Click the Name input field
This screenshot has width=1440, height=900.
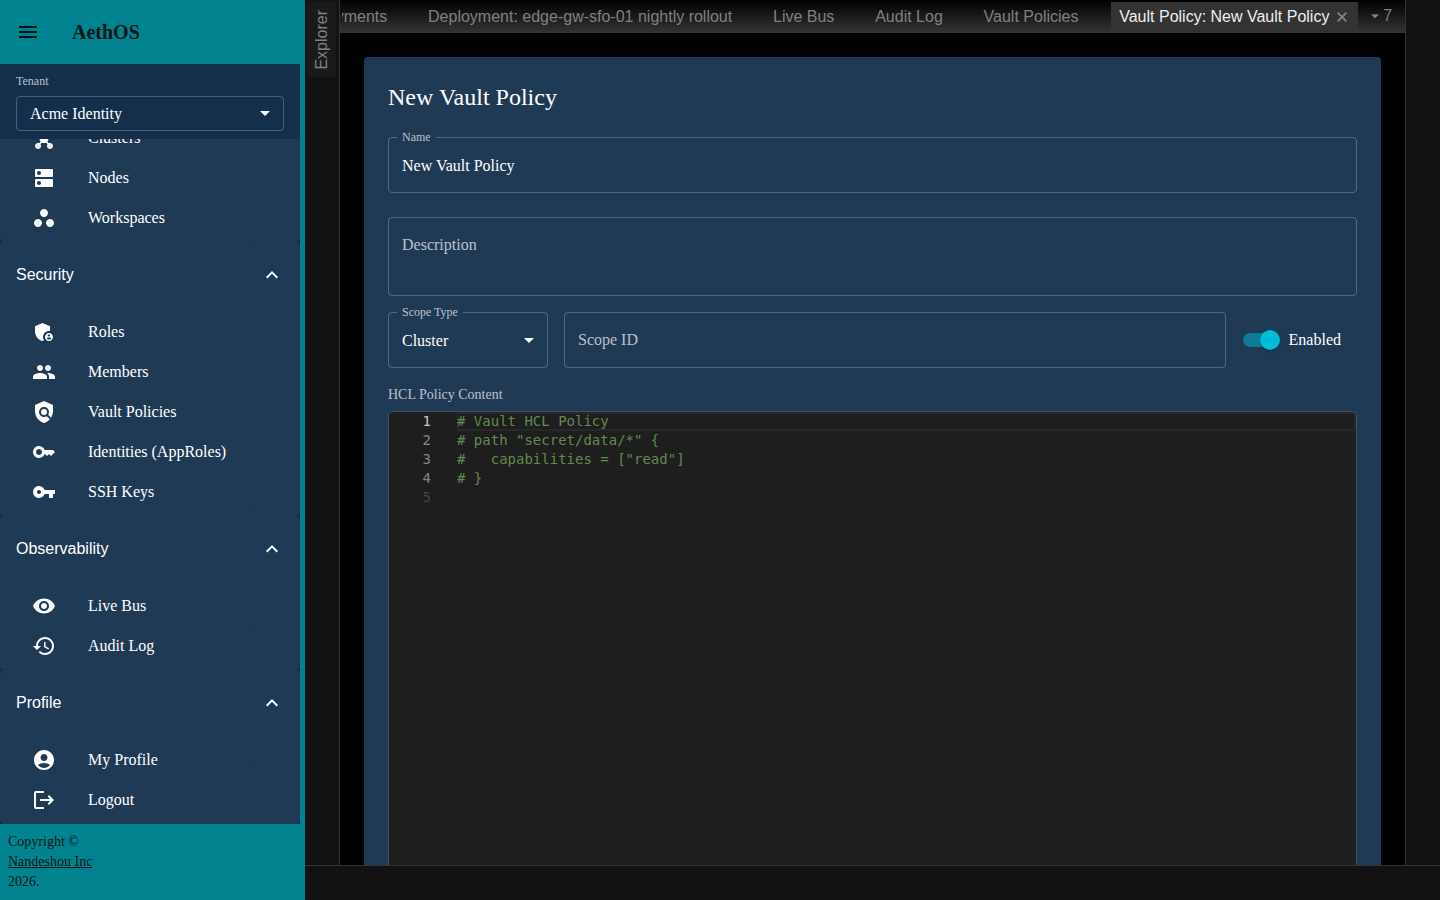[872, 165]
